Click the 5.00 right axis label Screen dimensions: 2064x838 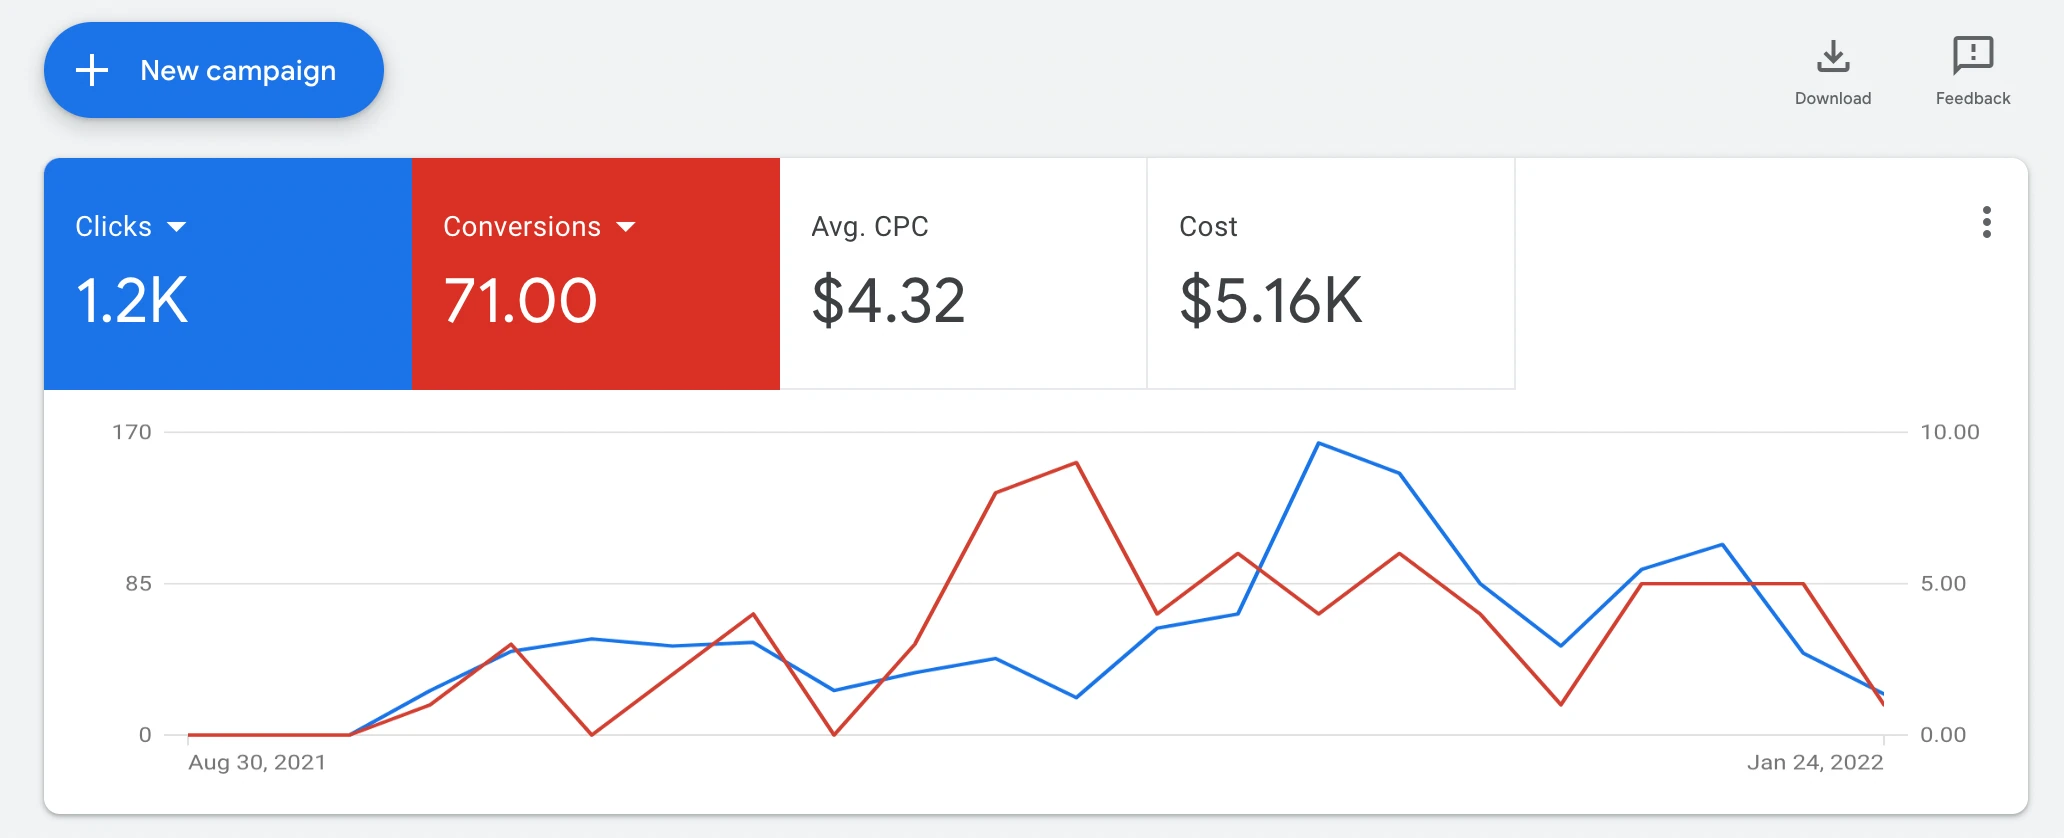click(1943, 583)
